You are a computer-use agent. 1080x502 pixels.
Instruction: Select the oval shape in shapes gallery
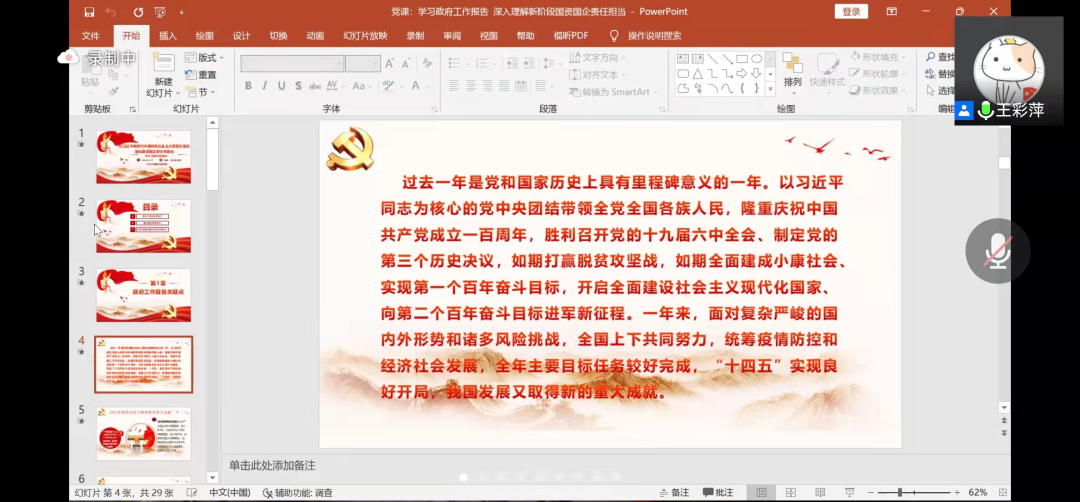pos(757,59)
